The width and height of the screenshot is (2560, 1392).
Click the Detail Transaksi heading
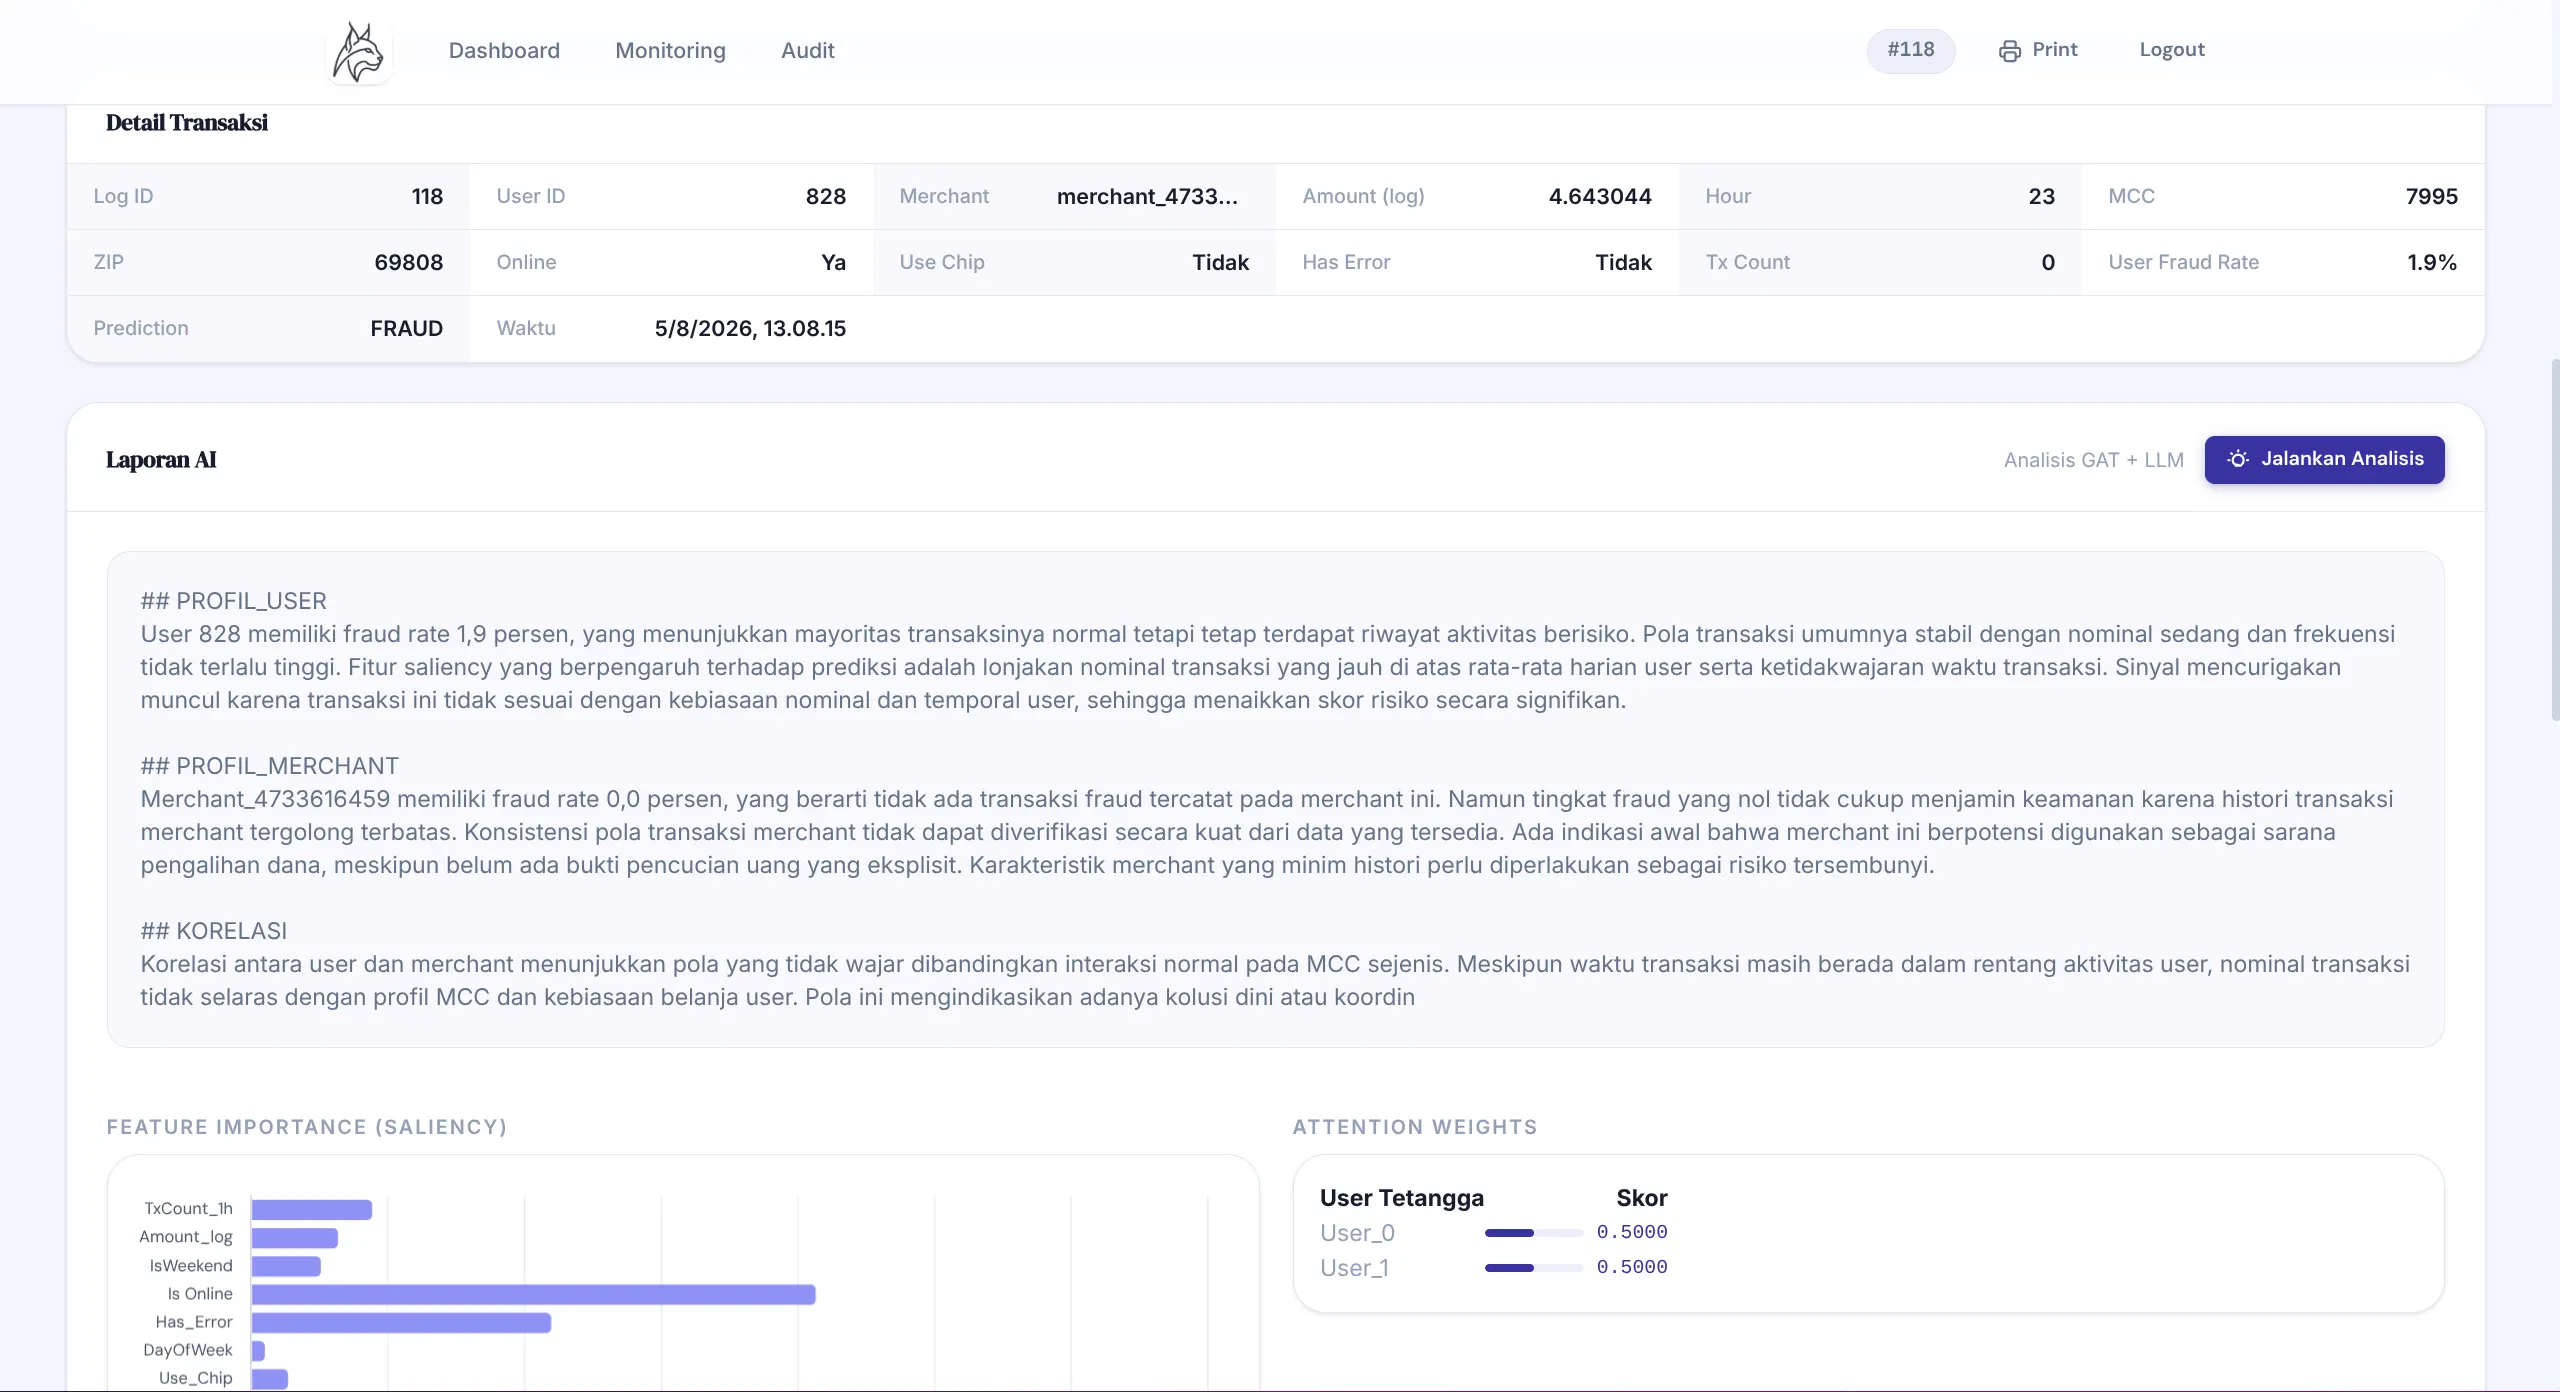[187, 123]
